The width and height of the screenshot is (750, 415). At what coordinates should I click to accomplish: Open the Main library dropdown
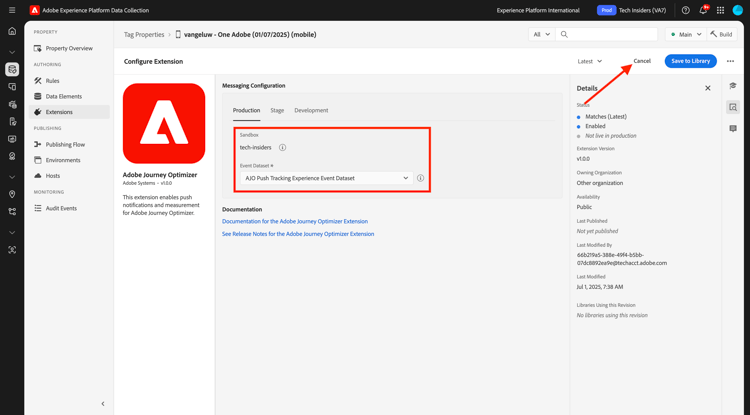(x=686, y=34)
